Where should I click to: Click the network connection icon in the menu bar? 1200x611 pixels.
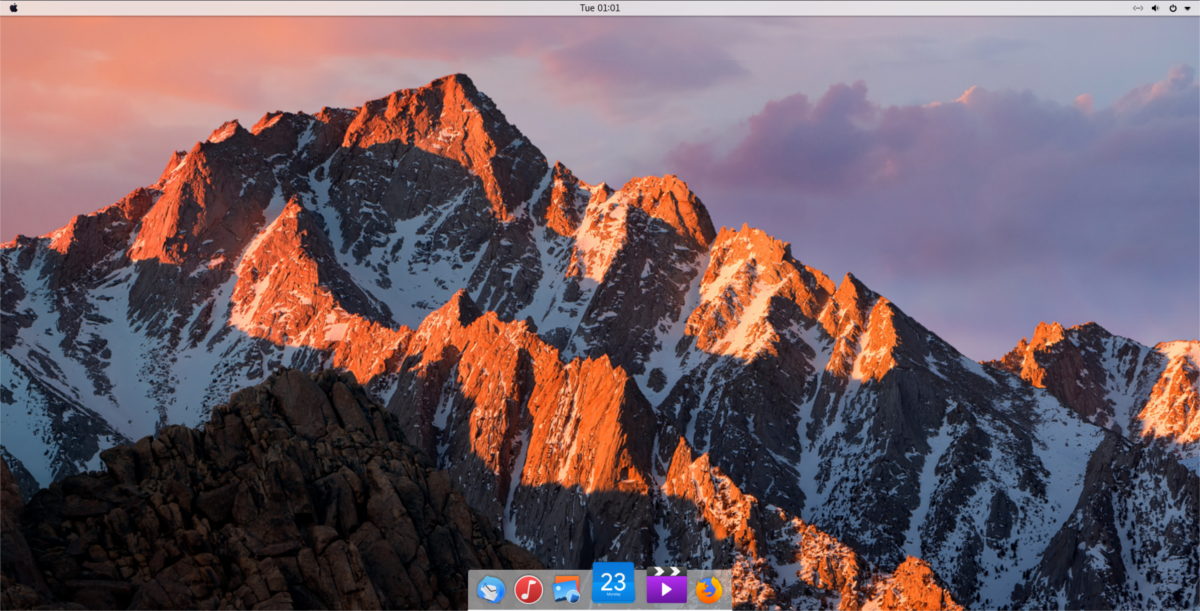1138,8
